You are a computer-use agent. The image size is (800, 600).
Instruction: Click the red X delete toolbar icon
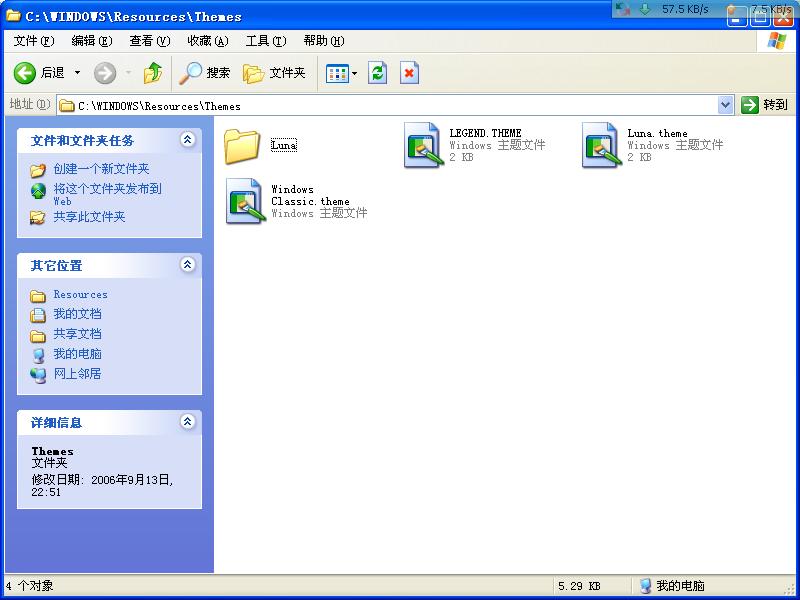click(x=409, y=73)
